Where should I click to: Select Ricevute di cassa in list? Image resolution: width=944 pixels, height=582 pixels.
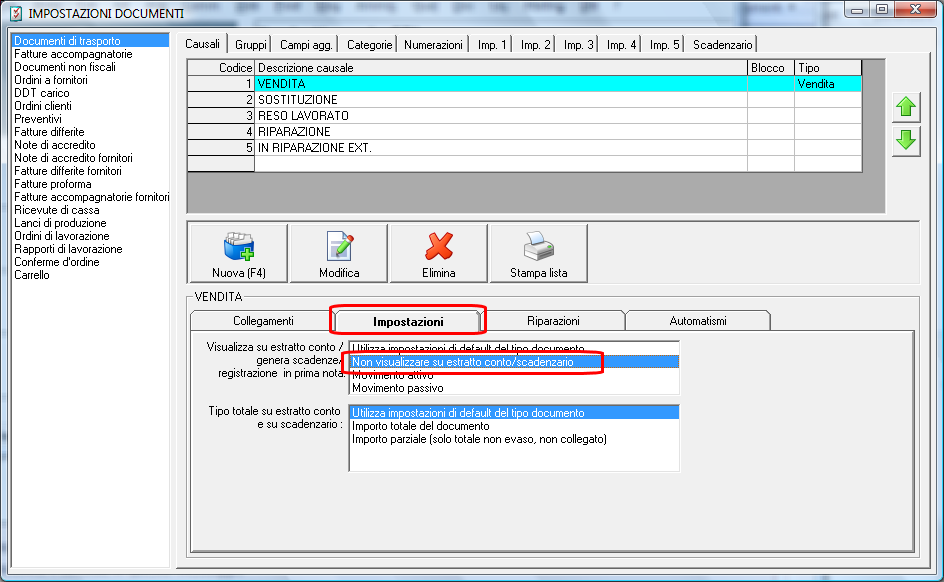90,210
